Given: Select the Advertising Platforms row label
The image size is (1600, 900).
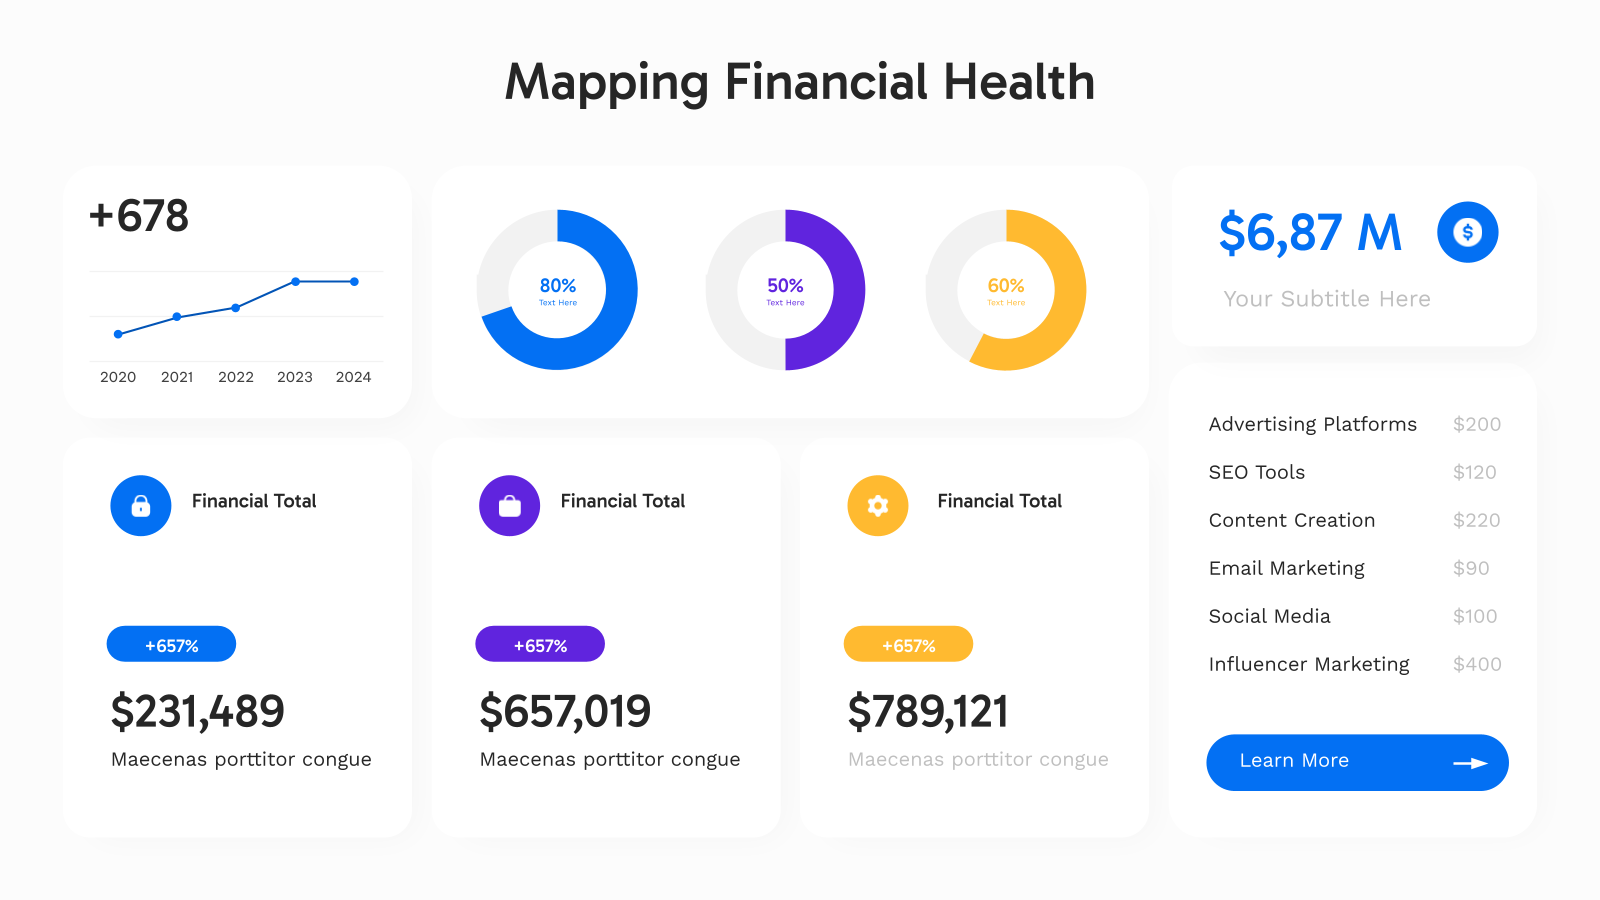Looking at the screenshot, I should [1313, 424].
